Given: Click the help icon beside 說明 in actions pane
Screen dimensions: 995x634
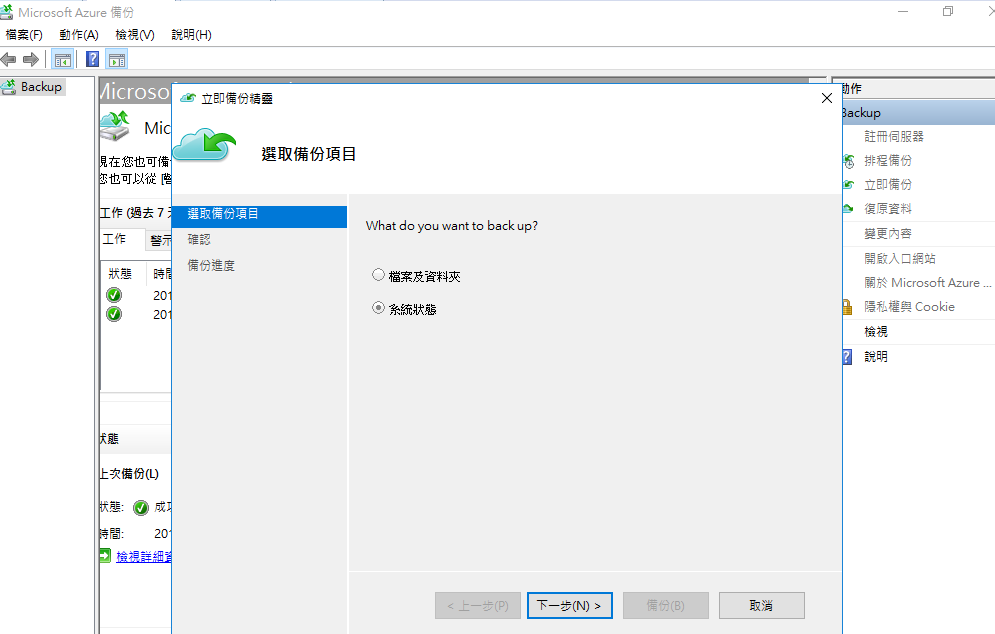Looking at the screenshot, I should pos(847,357).
